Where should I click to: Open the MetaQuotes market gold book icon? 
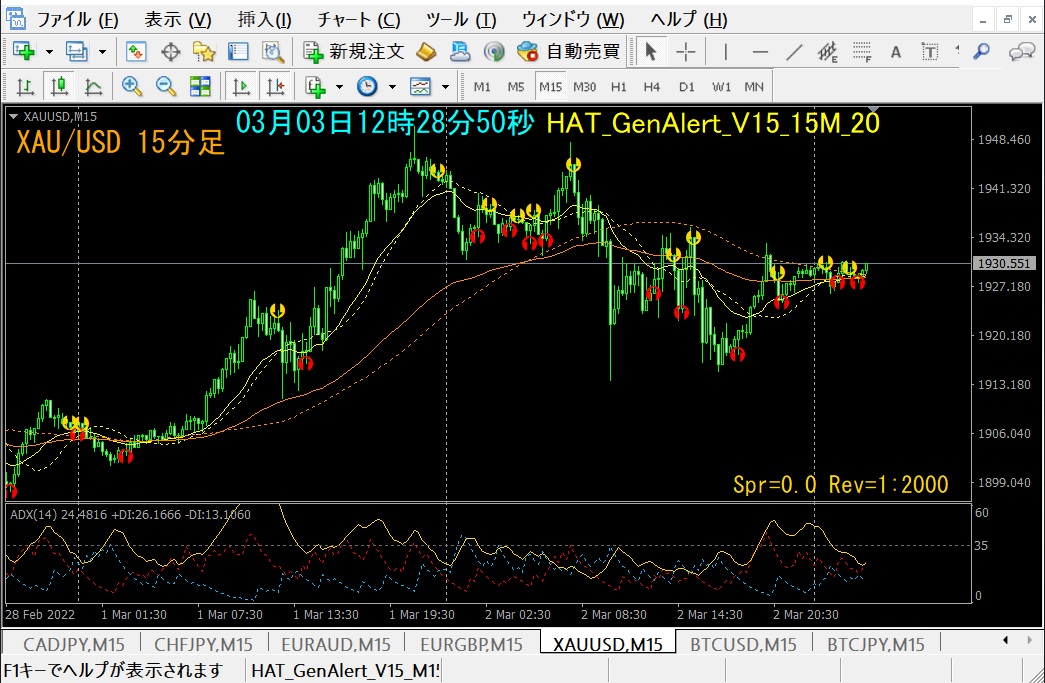click(x=427, y=51)
